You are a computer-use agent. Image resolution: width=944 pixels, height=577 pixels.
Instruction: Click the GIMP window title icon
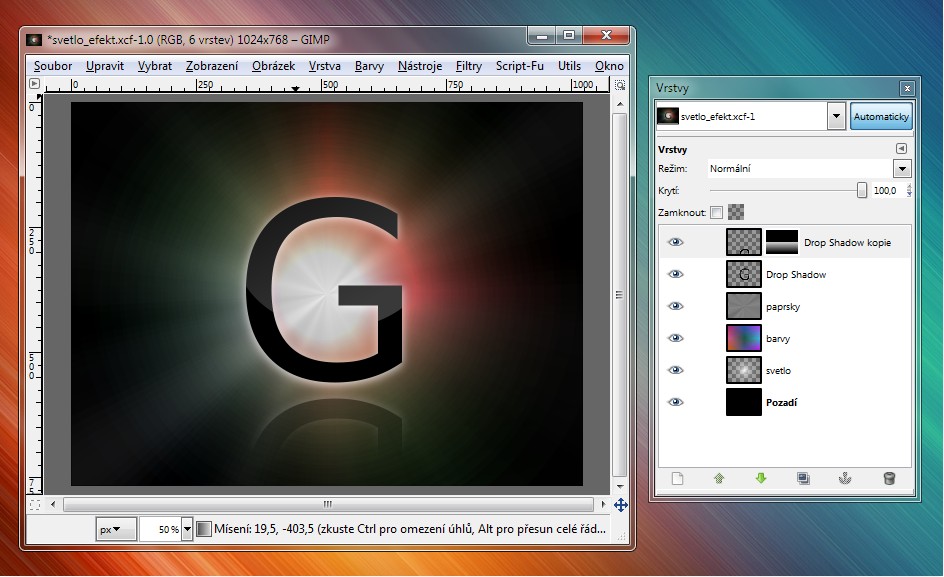click(x=34, y=40)
